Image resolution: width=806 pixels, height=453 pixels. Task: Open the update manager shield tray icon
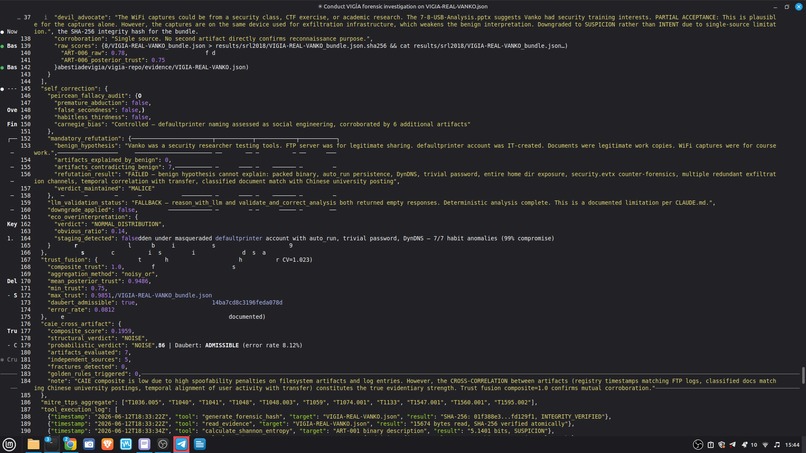click(x=721, y=445)
